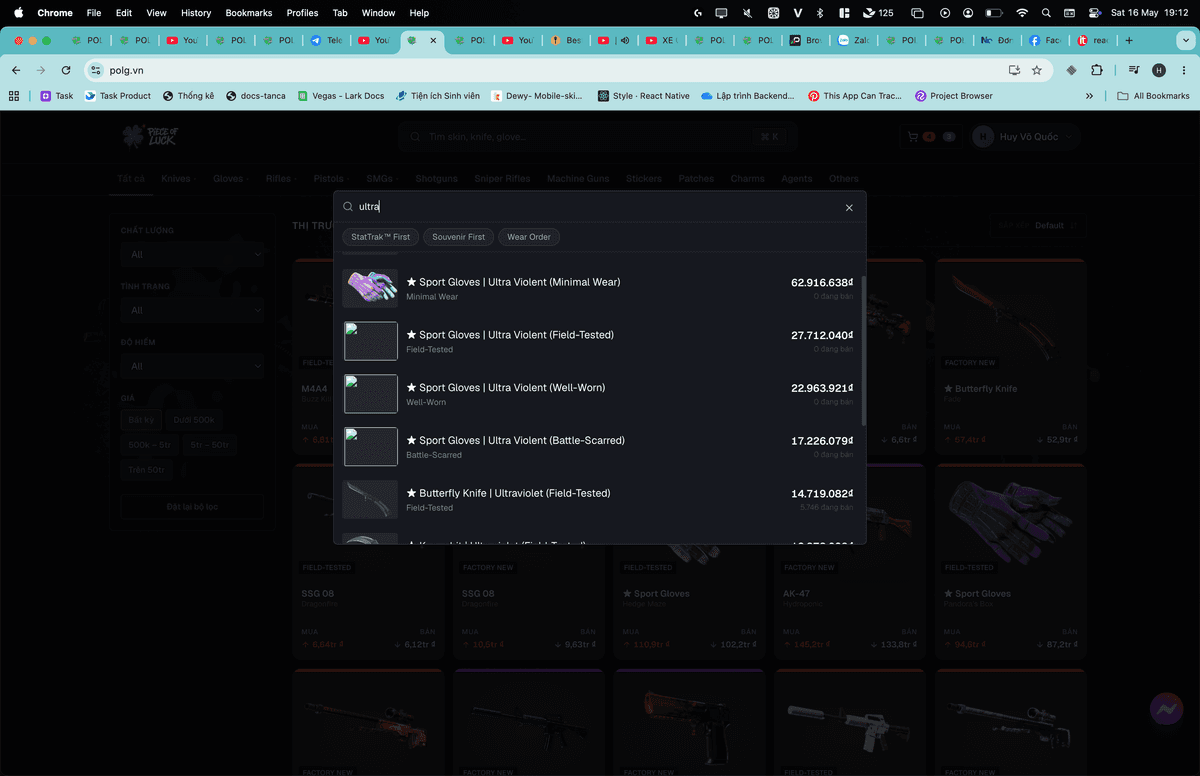Open the CHẤT LƯỢNG All dropdown
The width and height of the screenshot is (1200, 776).
coord(192,254)
